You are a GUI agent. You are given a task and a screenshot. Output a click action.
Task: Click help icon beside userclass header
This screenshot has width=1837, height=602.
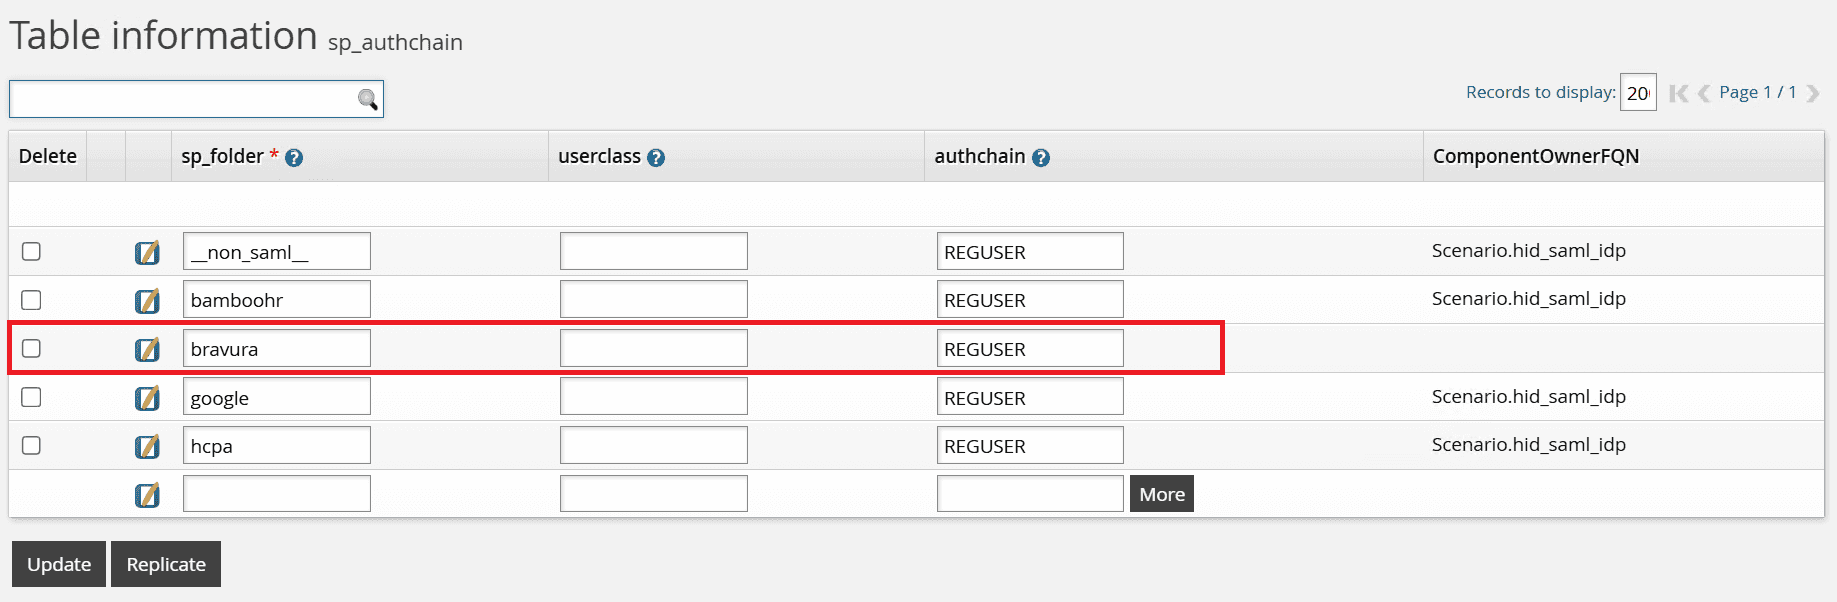tap(656, 158)
